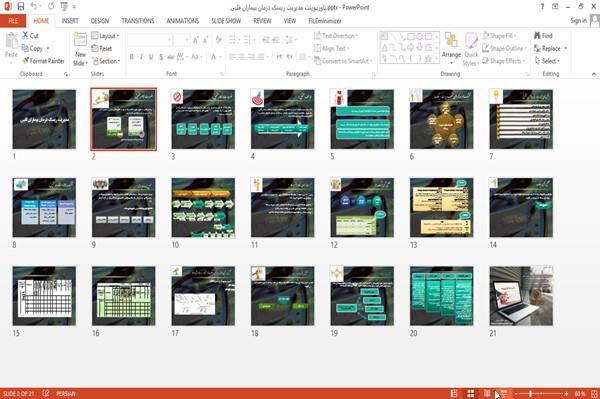The image size is (600, 399).
Task: Click the Save icon in the title bar
Action: click(x=21, y=6)
